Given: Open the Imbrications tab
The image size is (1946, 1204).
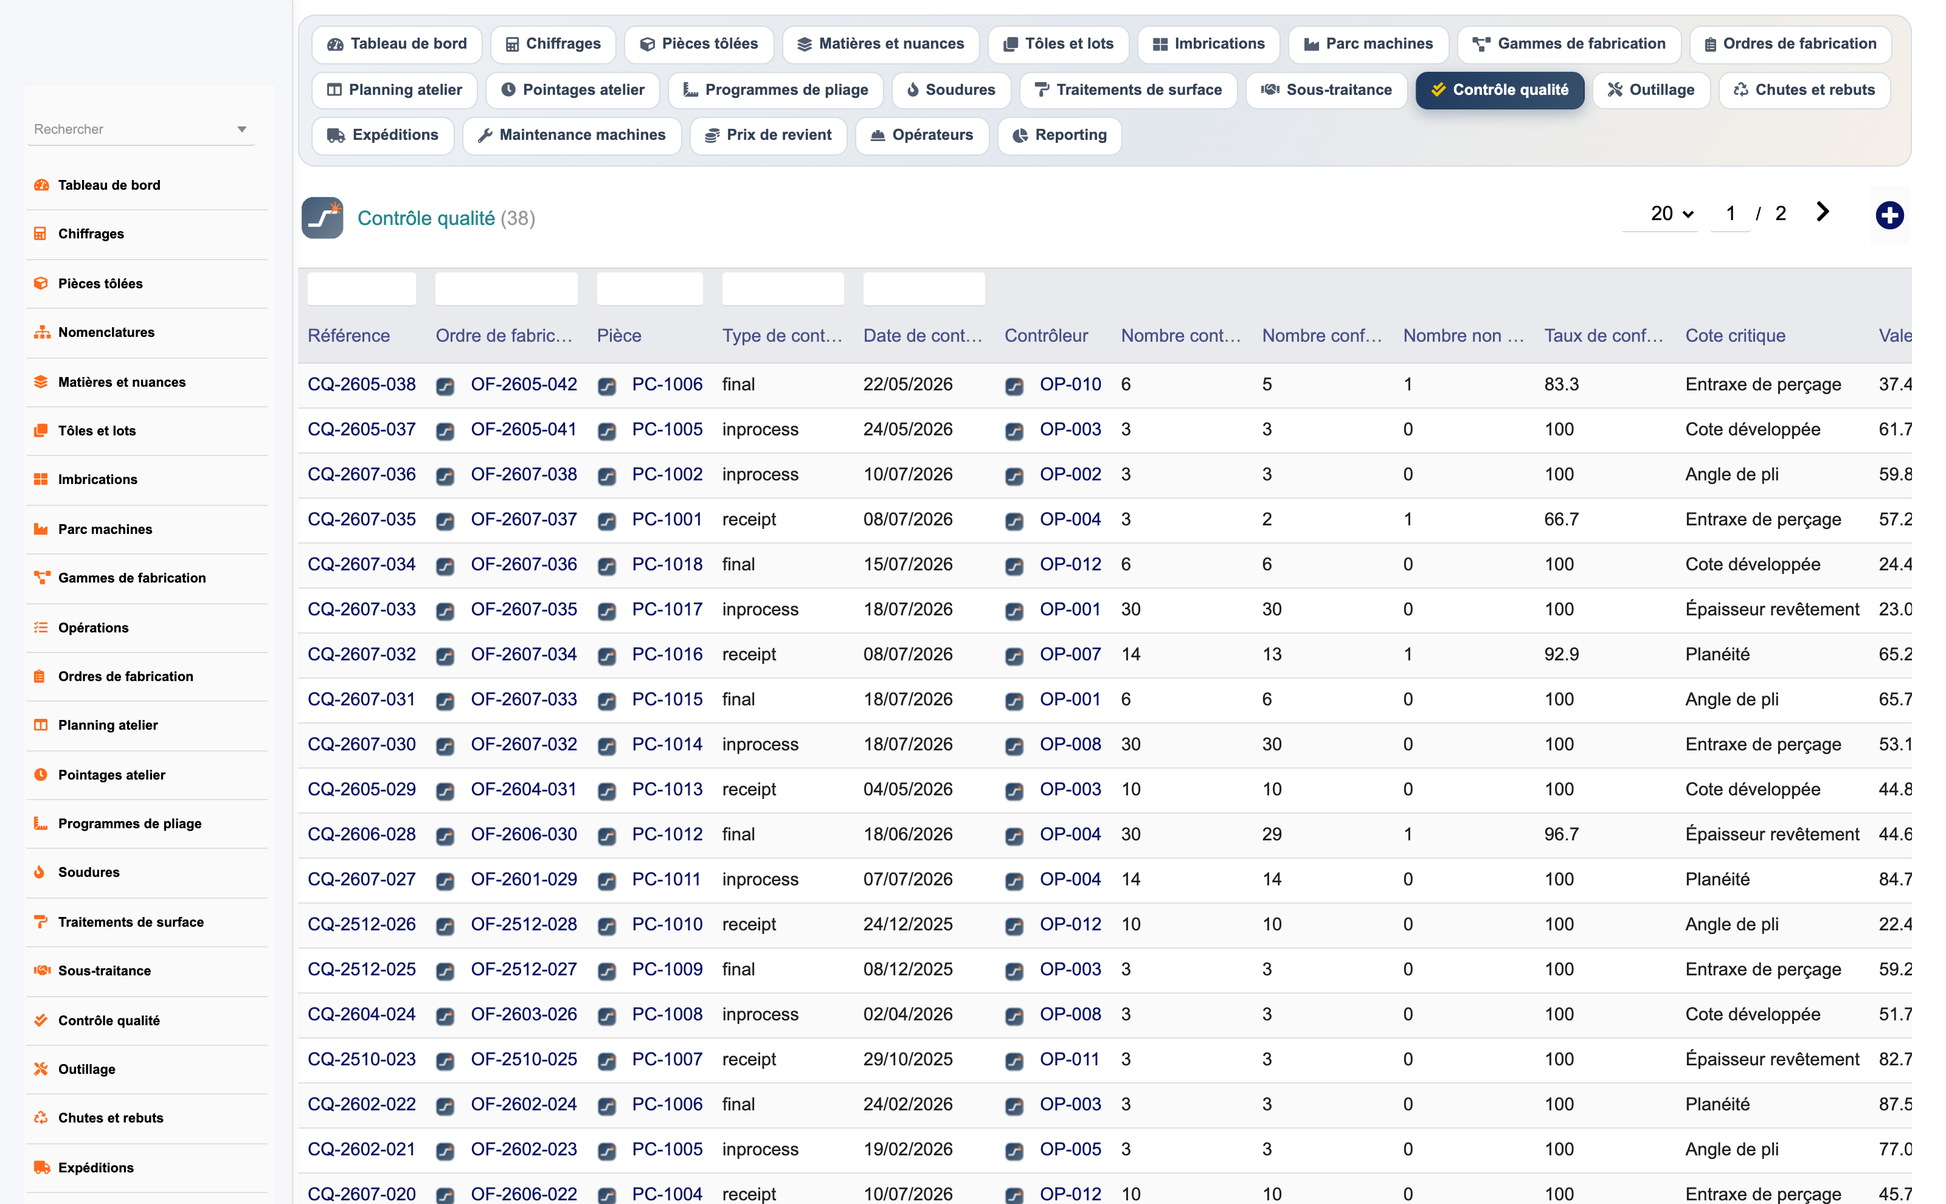Looking at the screenshot, I should pyautogui.click(x=1209, y=44).
